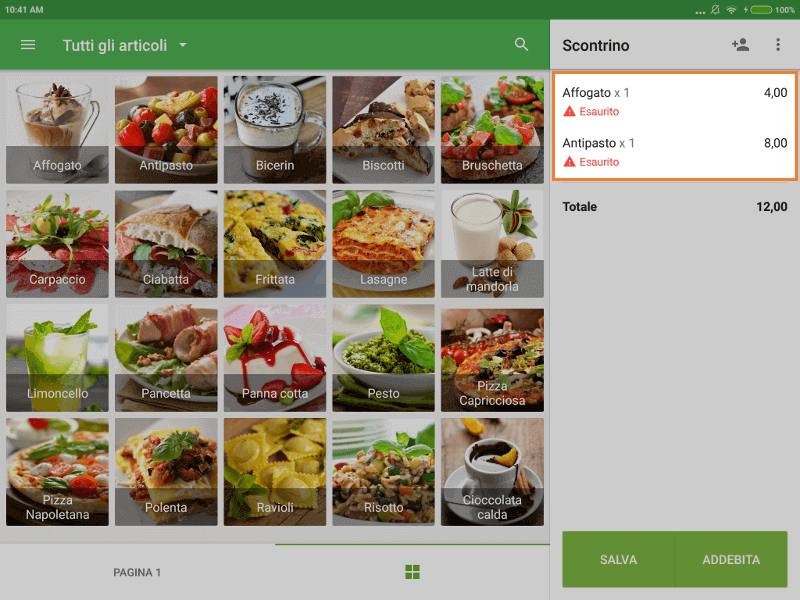Screen dimensions: 800x600
Task: Add Bicerin to the receipt
Action: click(274, 130)
